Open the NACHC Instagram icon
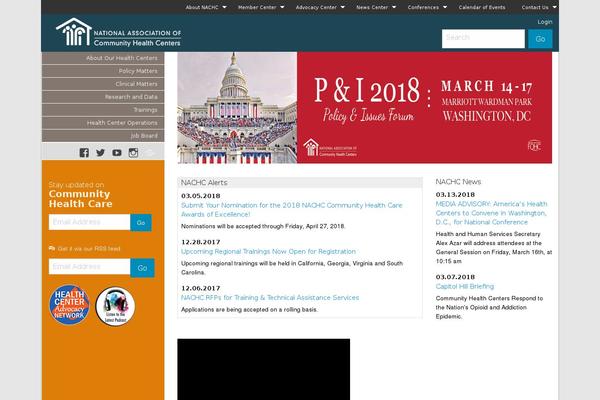 pyautogui.click(x=133, y=153)
